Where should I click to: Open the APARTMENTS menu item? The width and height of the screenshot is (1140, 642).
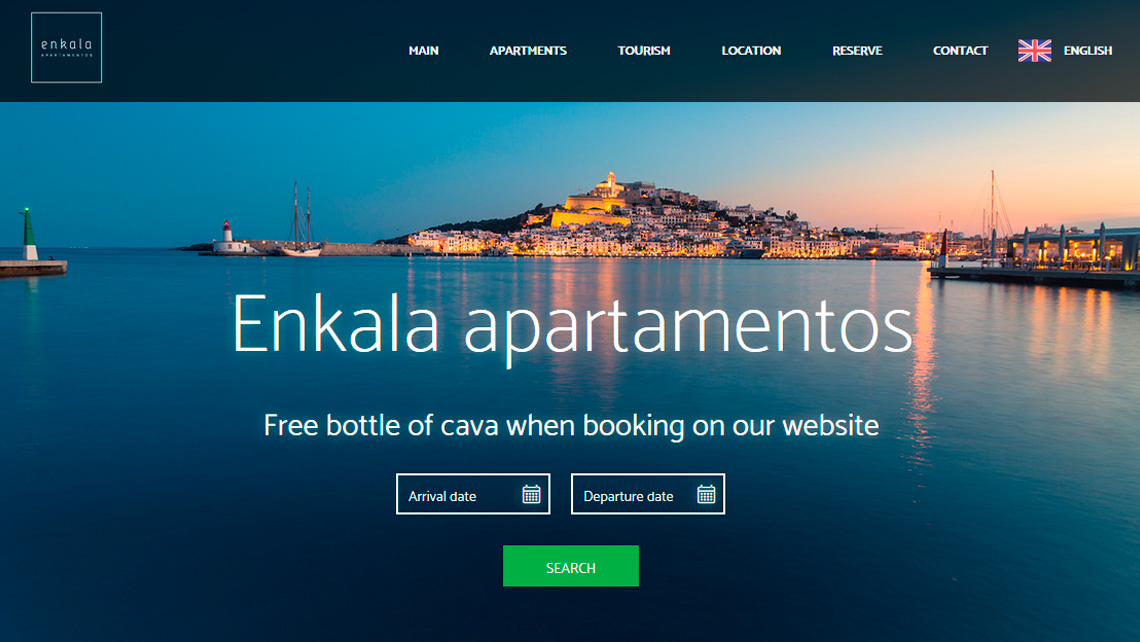[x=528, y=50]
